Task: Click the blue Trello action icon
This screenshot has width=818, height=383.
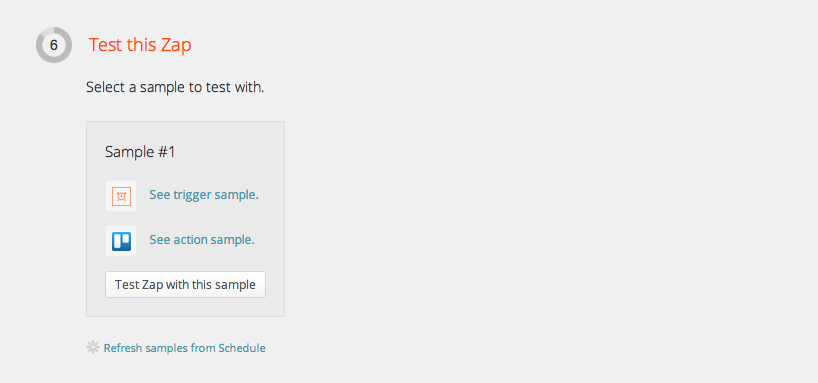Action: pyautogui.click(x=121, y=241)
